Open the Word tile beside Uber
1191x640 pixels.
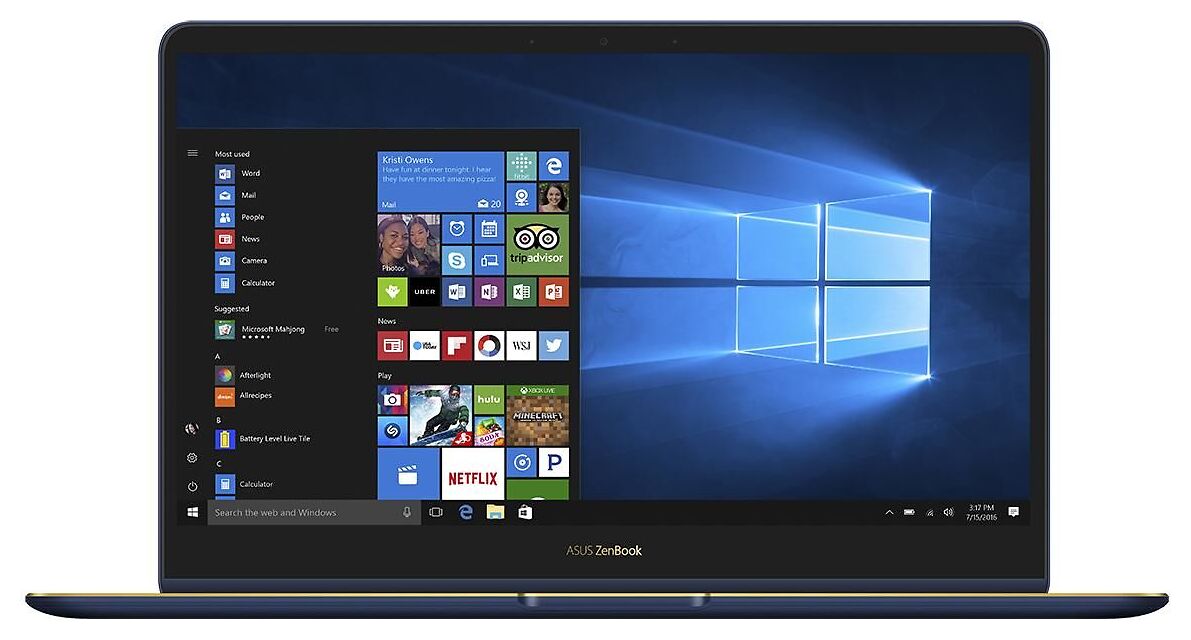pyautogui.click(x=456, y=292)
